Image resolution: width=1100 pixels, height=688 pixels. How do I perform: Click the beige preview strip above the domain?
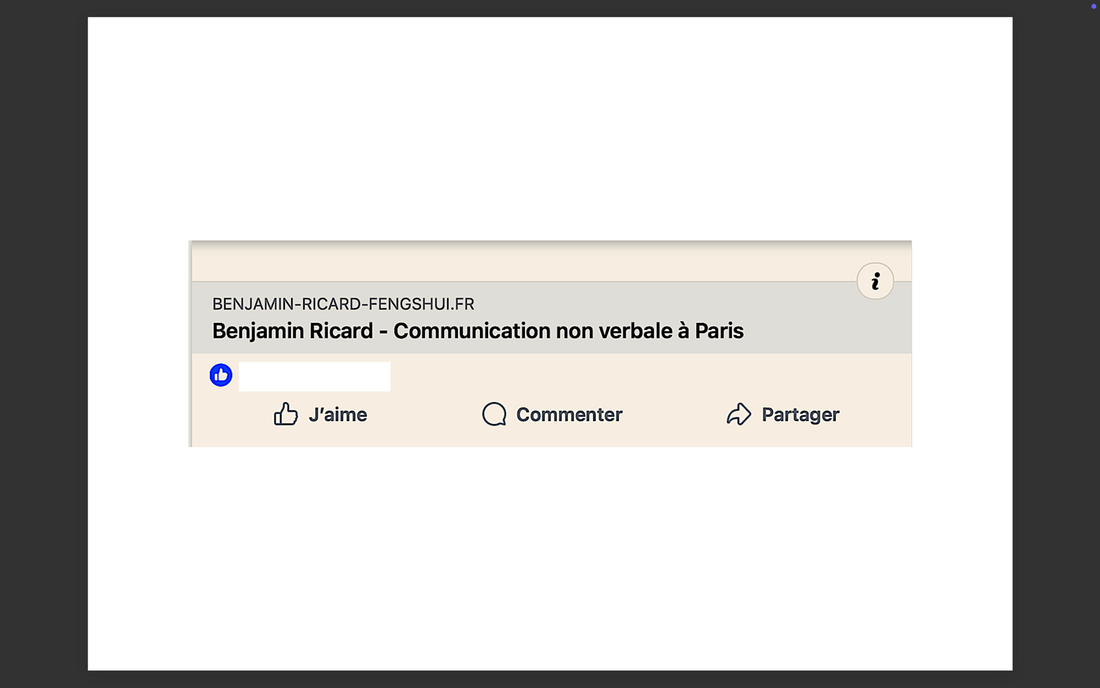520,264
